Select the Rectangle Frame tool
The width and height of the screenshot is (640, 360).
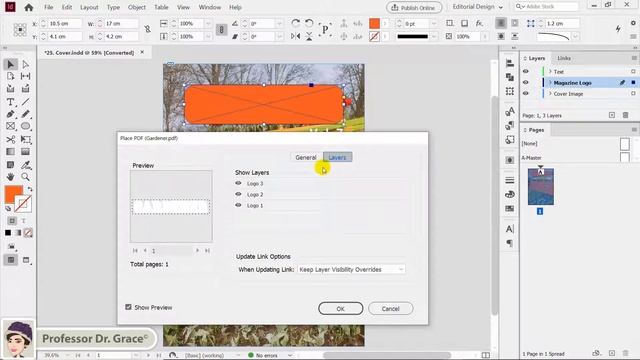[11, 127]
